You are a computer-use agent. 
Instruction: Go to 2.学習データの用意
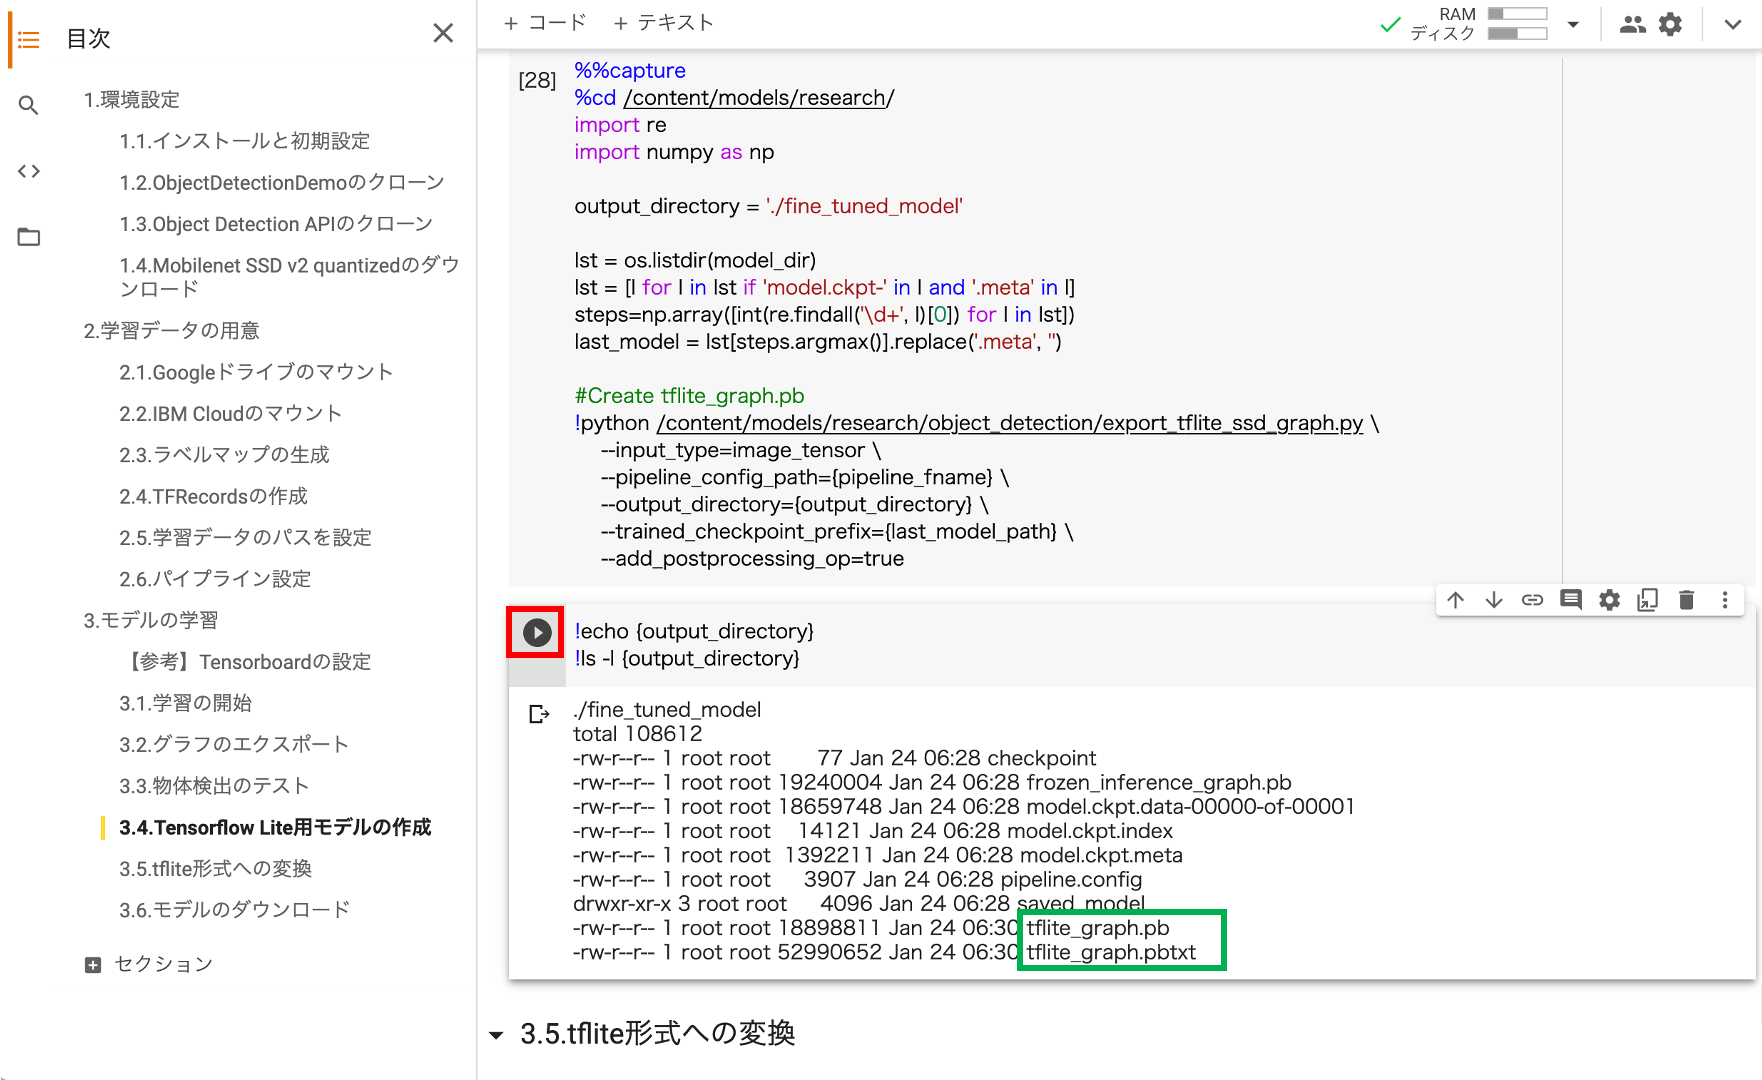172,331
